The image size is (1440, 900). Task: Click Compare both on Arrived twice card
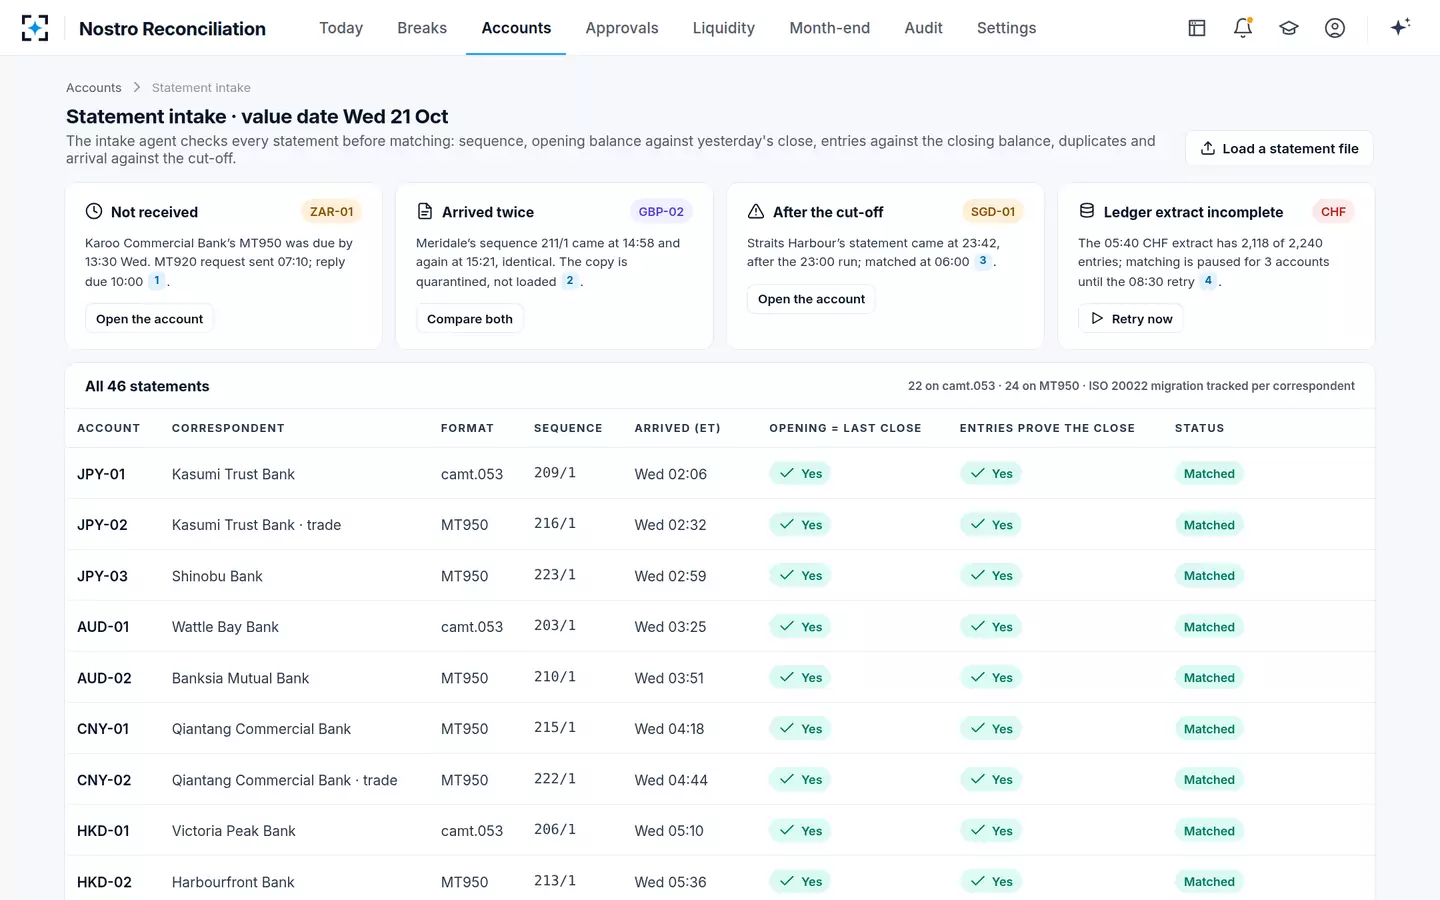[x=470, y=319]
